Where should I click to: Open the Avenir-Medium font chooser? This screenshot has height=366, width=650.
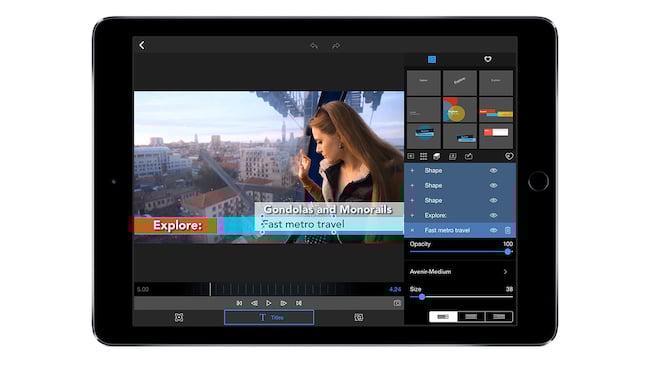pyautogui.click(x=459, y=271)
